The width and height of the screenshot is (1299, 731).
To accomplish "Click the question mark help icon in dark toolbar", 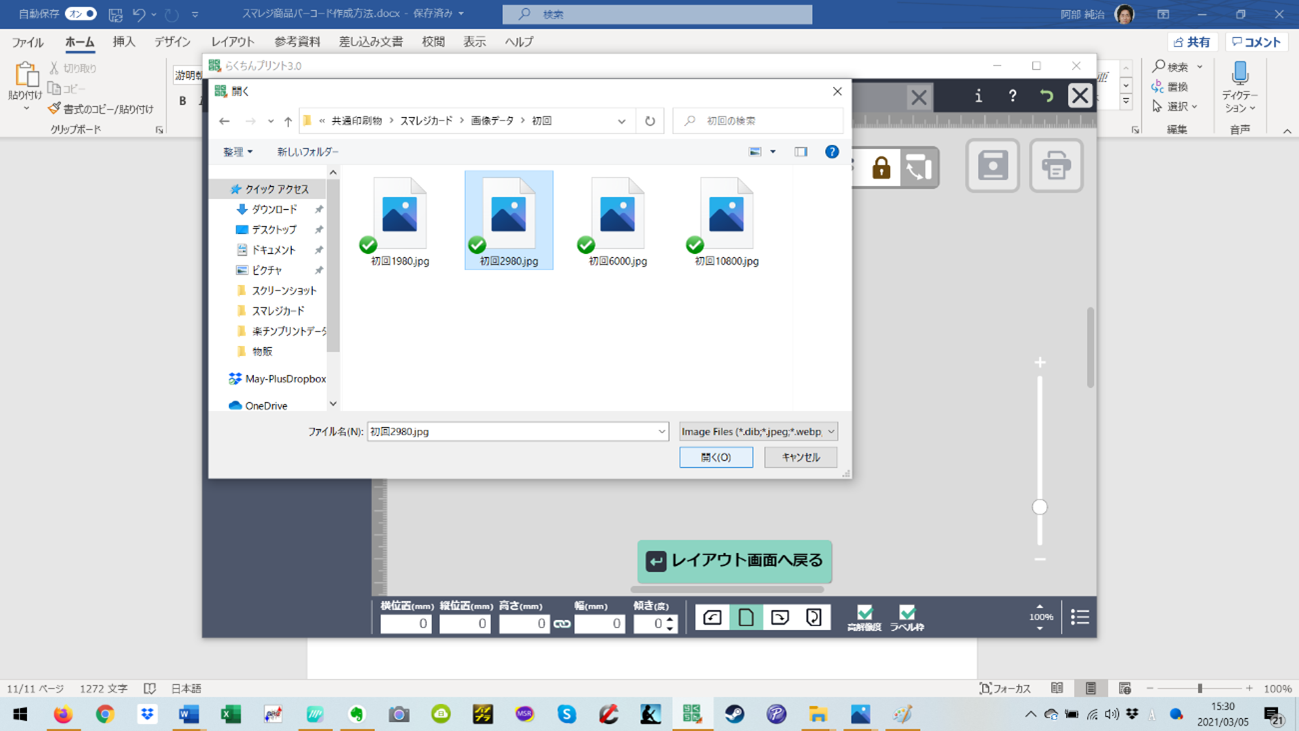I will click(1012, 96).
